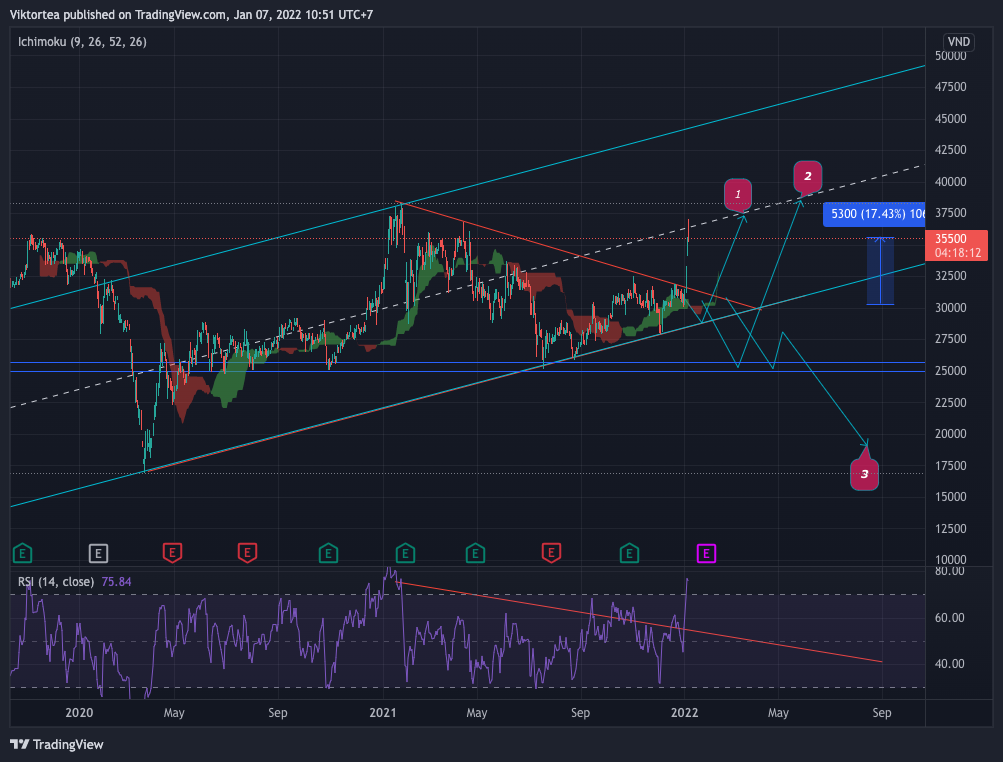Click the May label after 2022

778,713
